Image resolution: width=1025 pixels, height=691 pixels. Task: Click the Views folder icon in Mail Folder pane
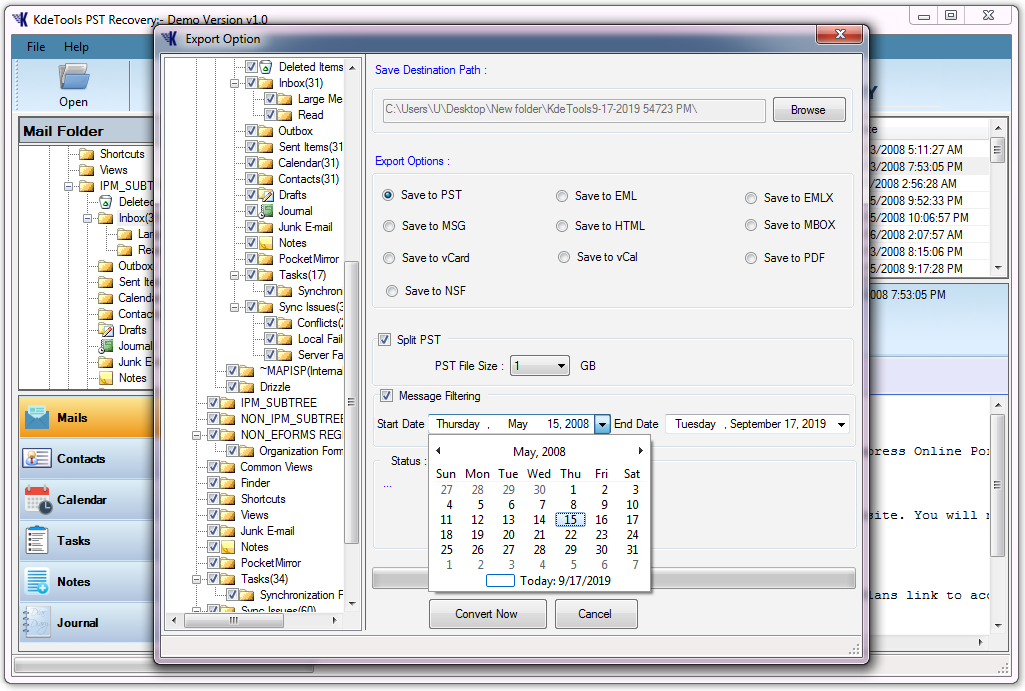point(86,170)
